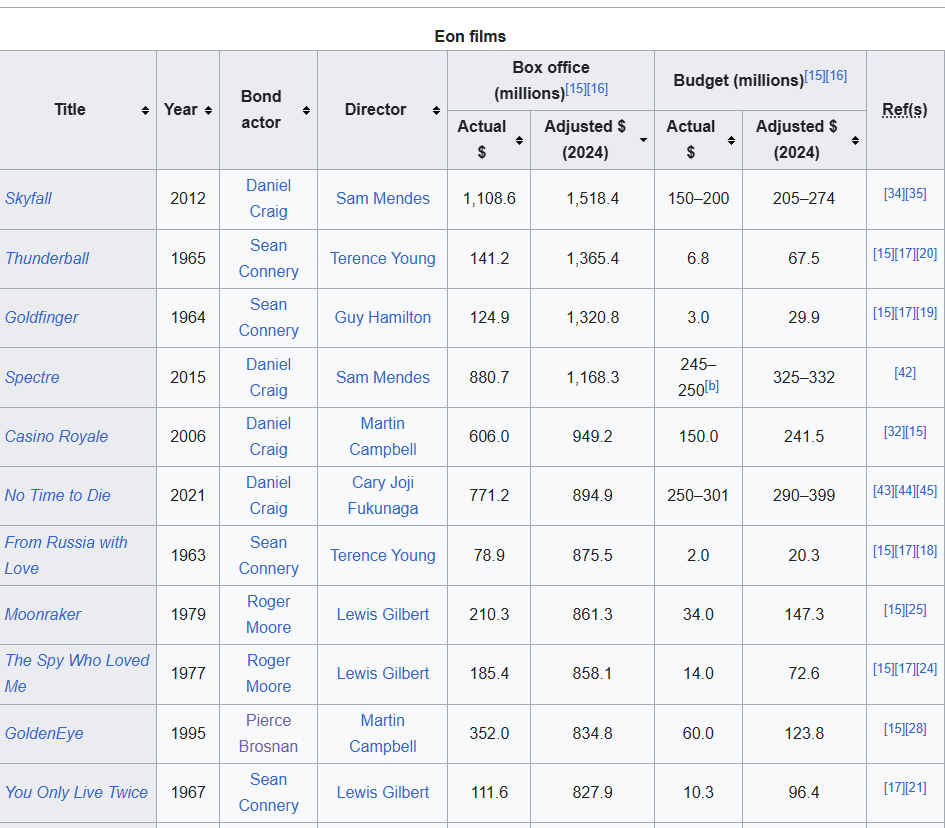Image resolution: width=945 pixels, height=828 pixels.
Task: Click Sam Mendes in Skyfall row
Action: pos(383,198)
